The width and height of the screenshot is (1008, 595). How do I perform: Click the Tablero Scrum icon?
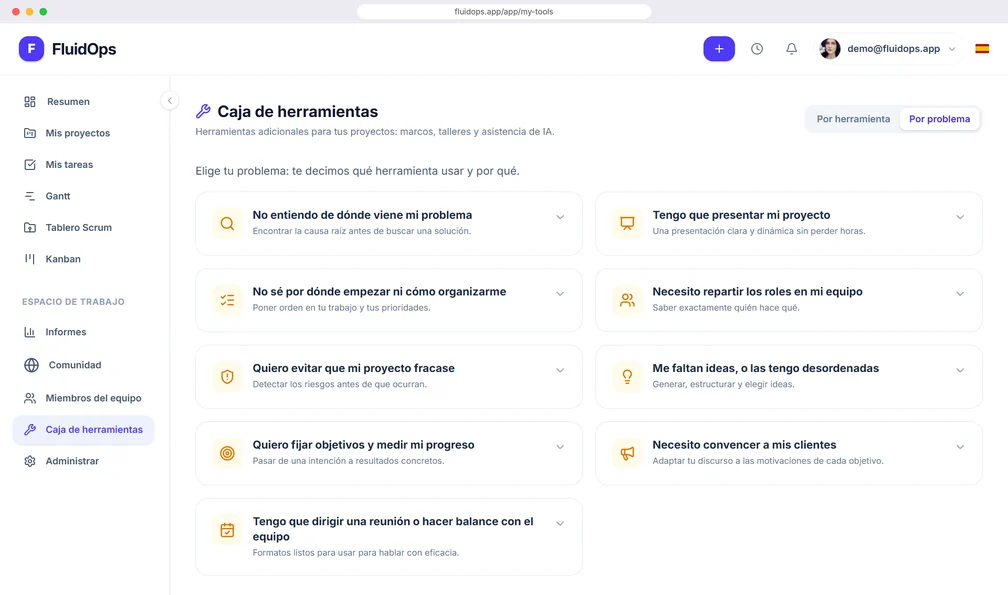tap(30, 227)
